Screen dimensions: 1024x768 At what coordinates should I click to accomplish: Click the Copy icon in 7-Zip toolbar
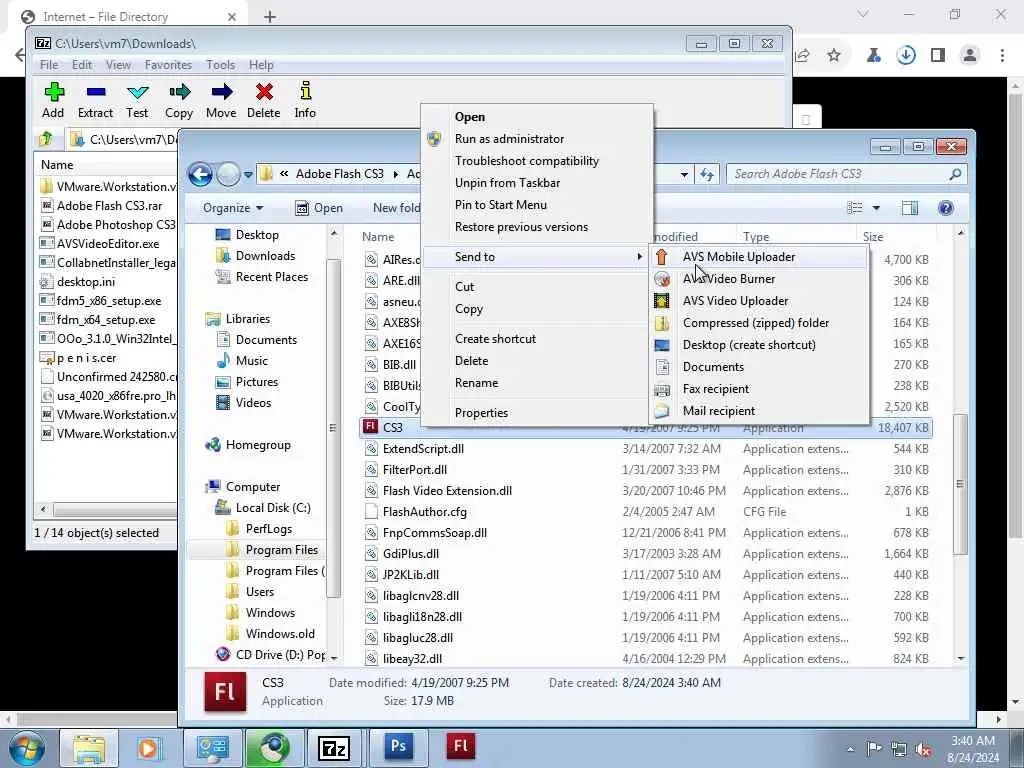tap(179, 93)
